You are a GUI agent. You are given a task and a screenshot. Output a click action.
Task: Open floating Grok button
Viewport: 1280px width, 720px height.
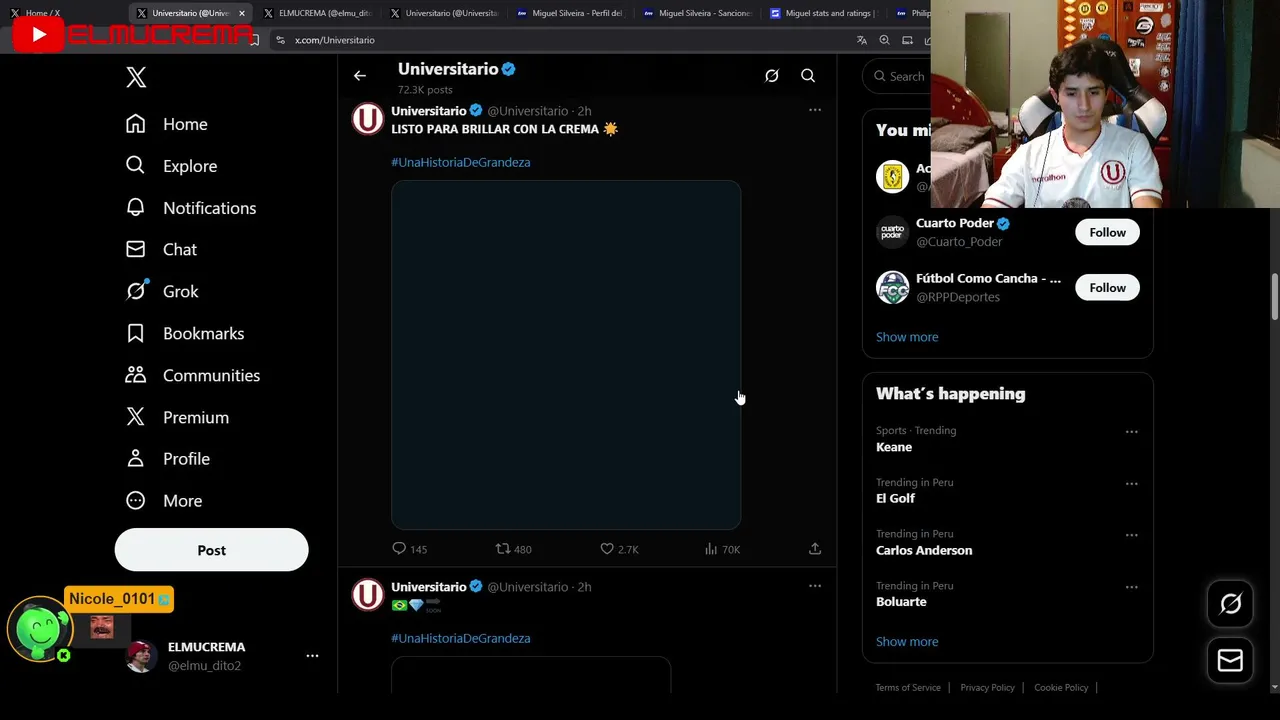point(1230,604)
